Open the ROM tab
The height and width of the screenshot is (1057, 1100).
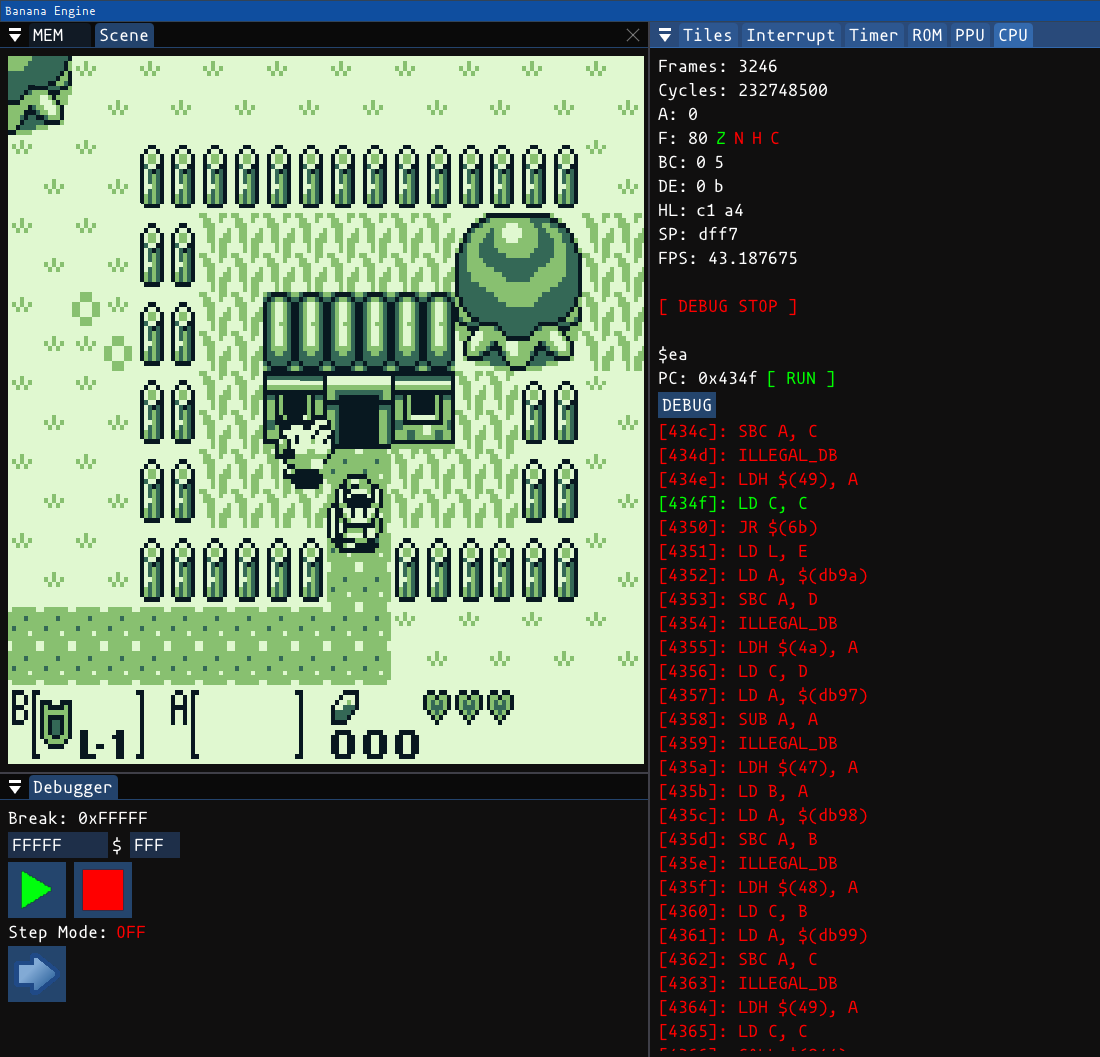927,35
